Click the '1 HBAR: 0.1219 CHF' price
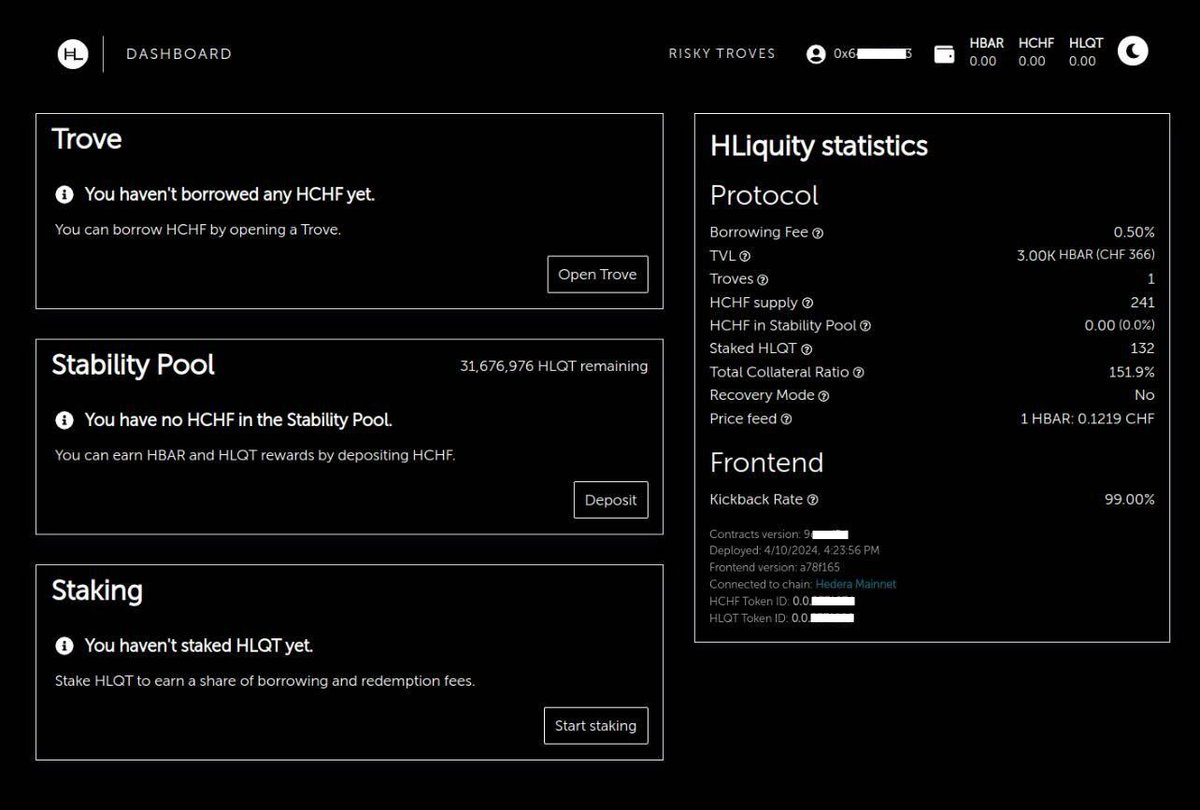1200x810 pixels. click(x=1087, y=419)
